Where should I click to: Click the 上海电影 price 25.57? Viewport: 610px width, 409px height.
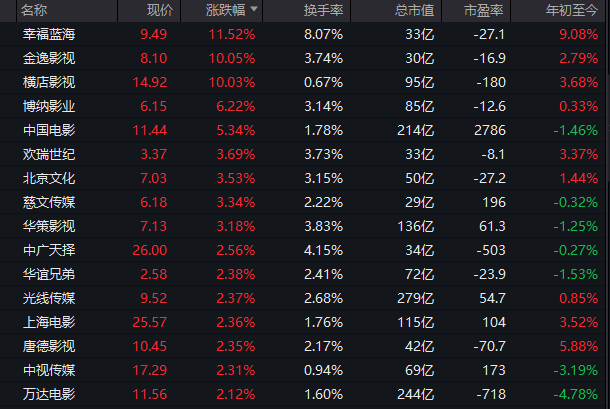click(x=150, y=322)
